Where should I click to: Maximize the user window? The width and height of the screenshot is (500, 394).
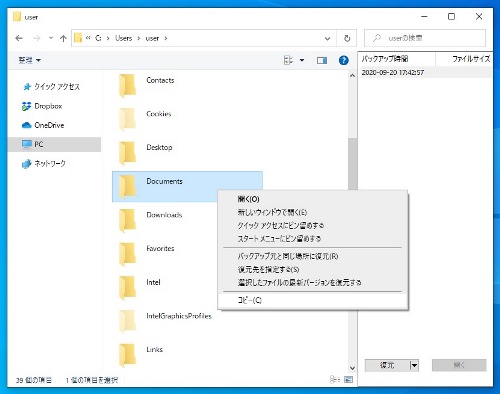click(x=451, y=16)
